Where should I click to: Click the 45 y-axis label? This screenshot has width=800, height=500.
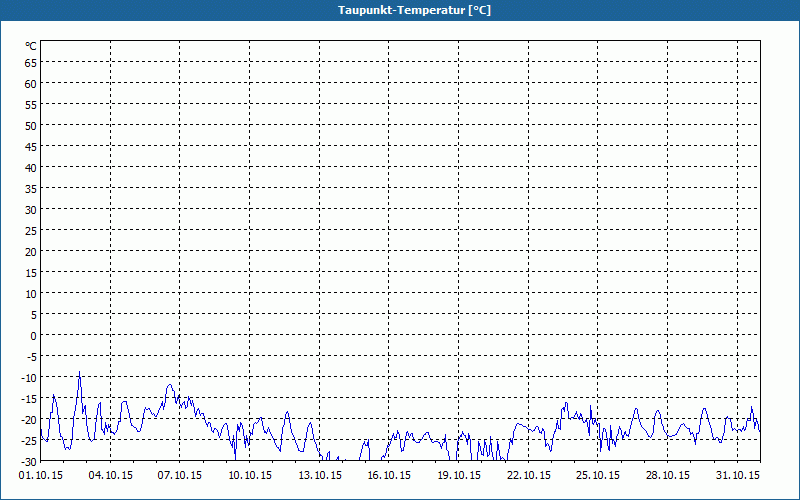[x=31, y=147]
